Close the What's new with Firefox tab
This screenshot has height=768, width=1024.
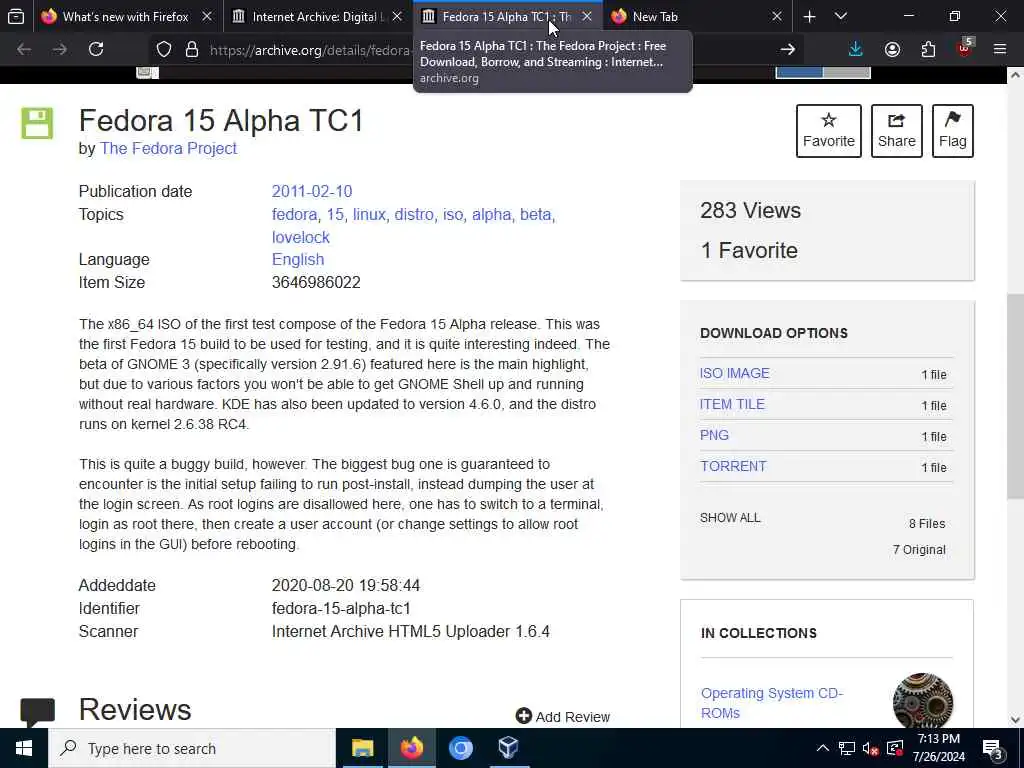point(207,16)
